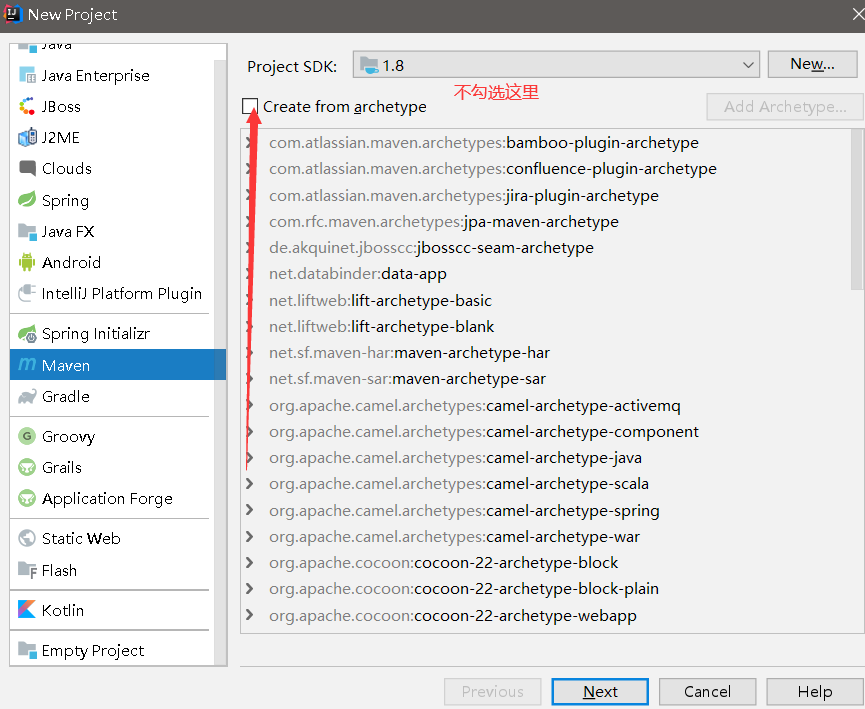Select camel-archetype-activemq row
Image resolution: width=865 pixels, height=709 pixels.
[x=546, y=406]
